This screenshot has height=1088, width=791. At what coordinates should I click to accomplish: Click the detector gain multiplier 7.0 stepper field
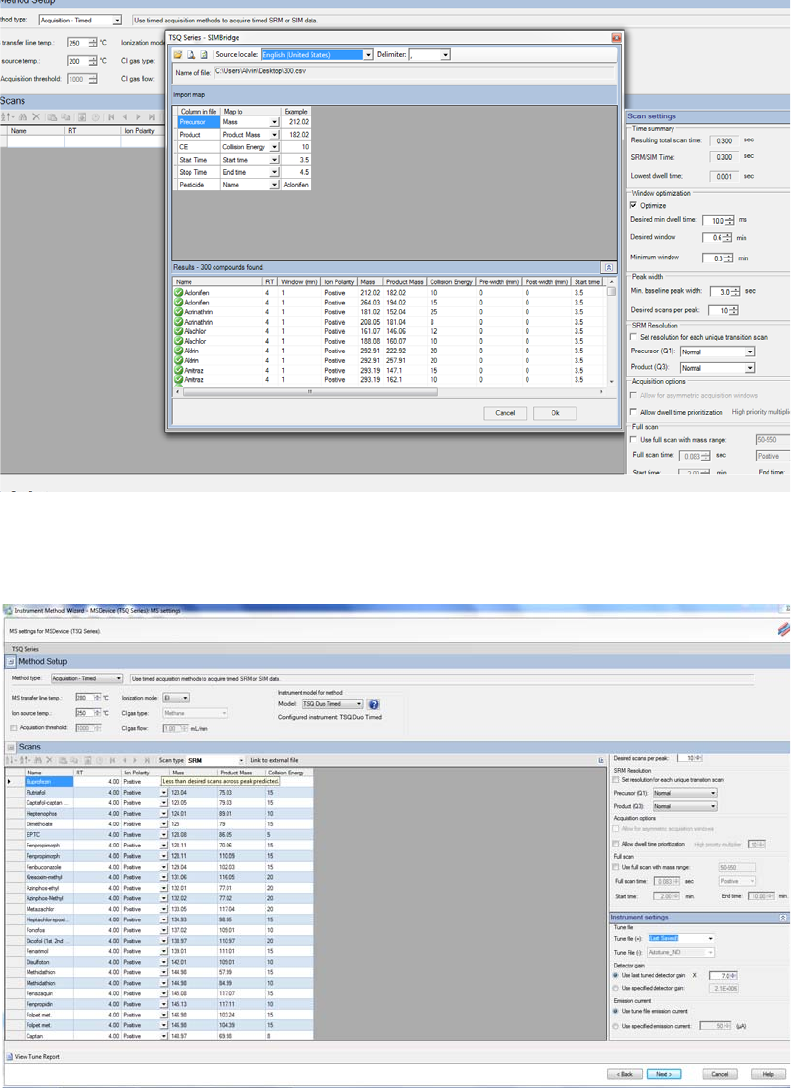[724, 975]
